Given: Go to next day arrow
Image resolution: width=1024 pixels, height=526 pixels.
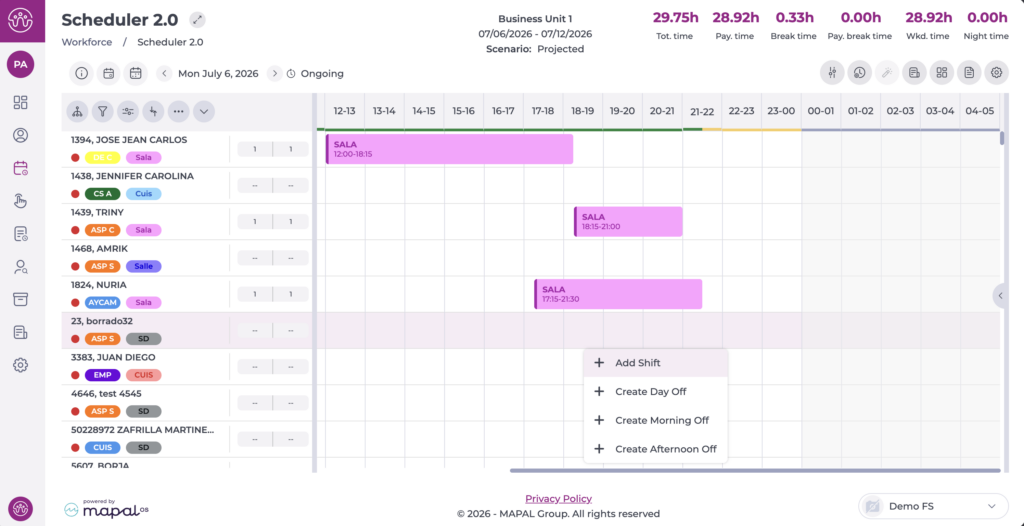Looking at the screenshot, I should (x=275, y=73).
